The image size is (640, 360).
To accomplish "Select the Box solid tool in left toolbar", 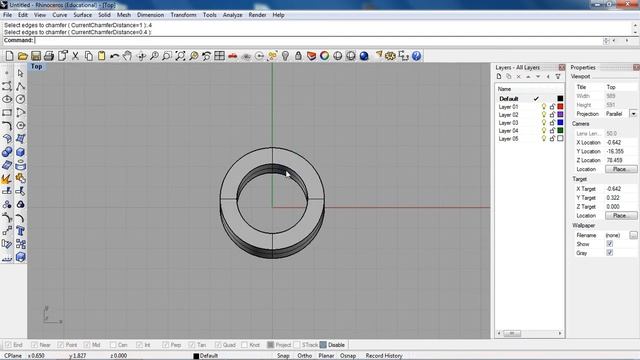I will tap(20, 152).
